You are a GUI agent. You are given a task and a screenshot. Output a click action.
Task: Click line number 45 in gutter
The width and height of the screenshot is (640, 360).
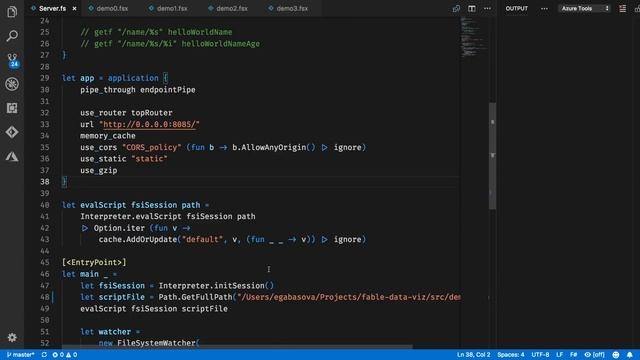tap(45, 262)
